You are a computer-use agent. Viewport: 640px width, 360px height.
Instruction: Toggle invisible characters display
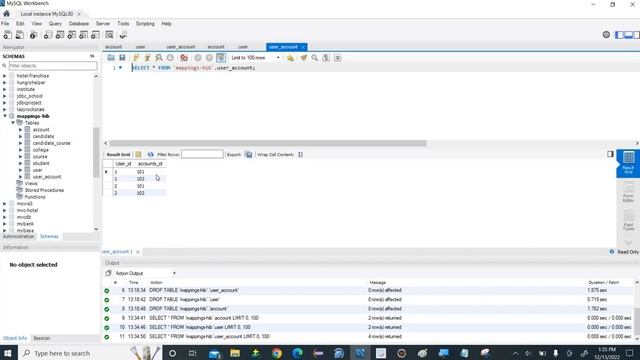click(326, 58)
